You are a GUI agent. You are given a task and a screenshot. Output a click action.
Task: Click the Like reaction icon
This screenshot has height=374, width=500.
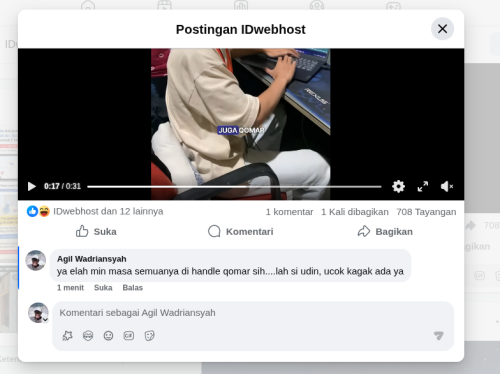[x=32, y=211]
